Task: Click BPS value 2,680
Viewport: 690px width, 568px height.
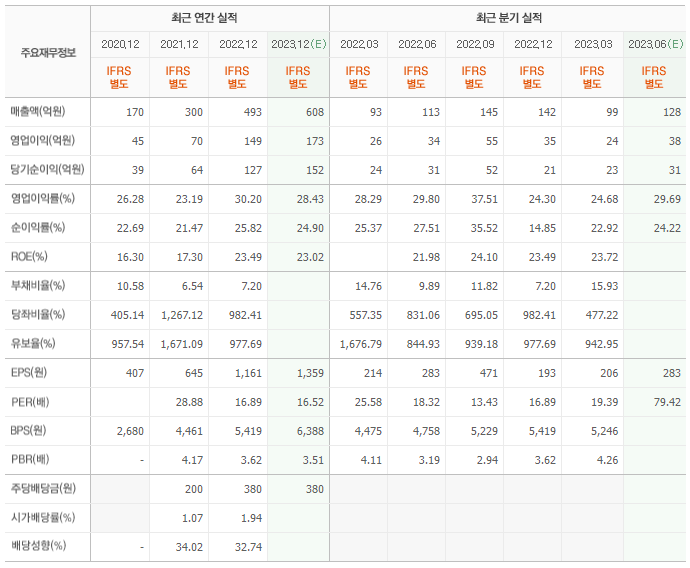Action: point(130,432)
